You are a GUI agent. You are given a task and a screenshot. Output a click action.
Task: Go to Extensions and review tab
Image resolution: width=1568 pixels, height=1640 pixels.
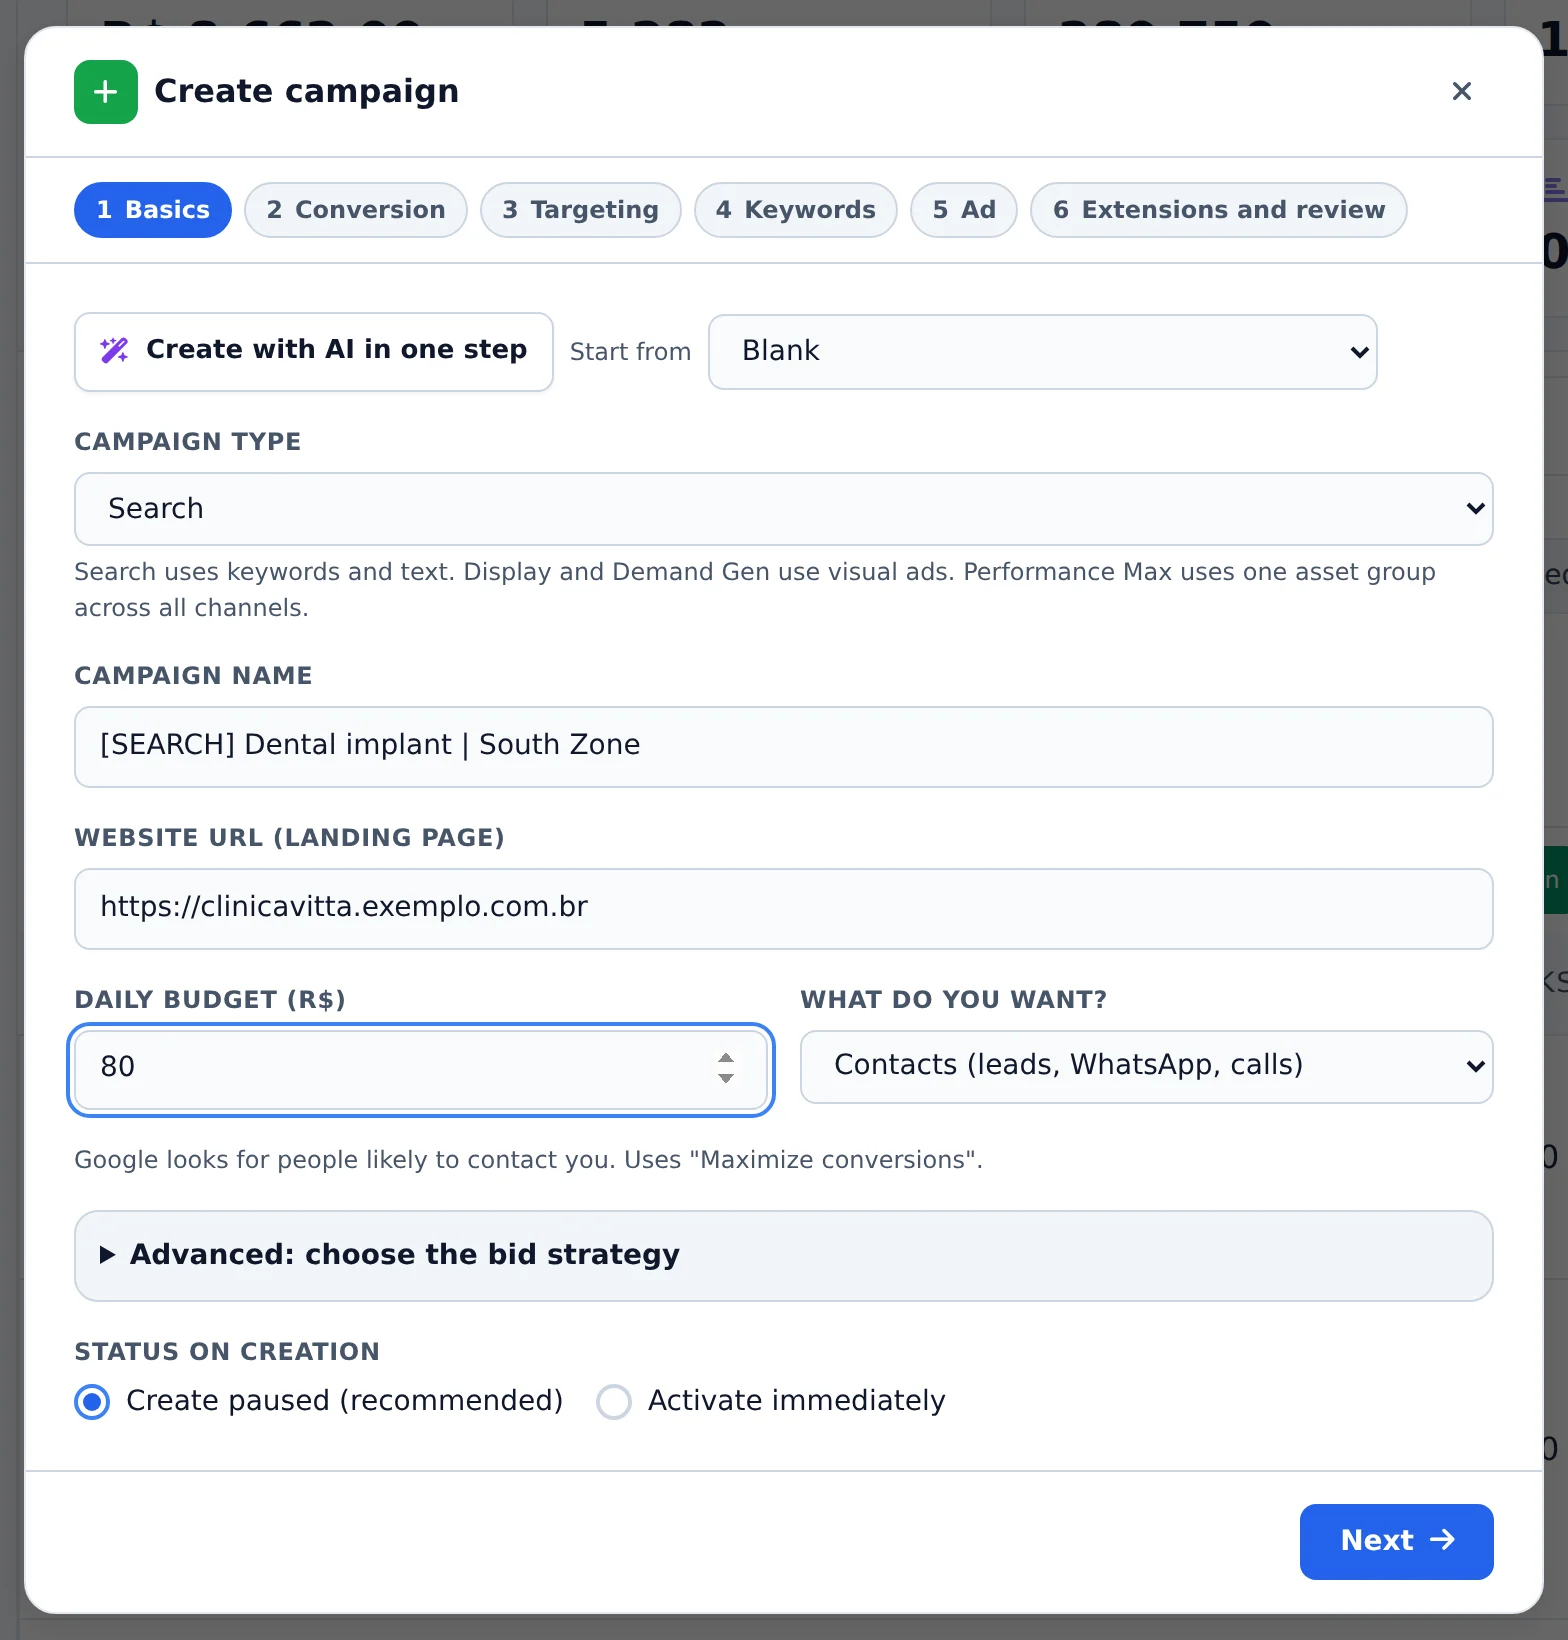1218,210
